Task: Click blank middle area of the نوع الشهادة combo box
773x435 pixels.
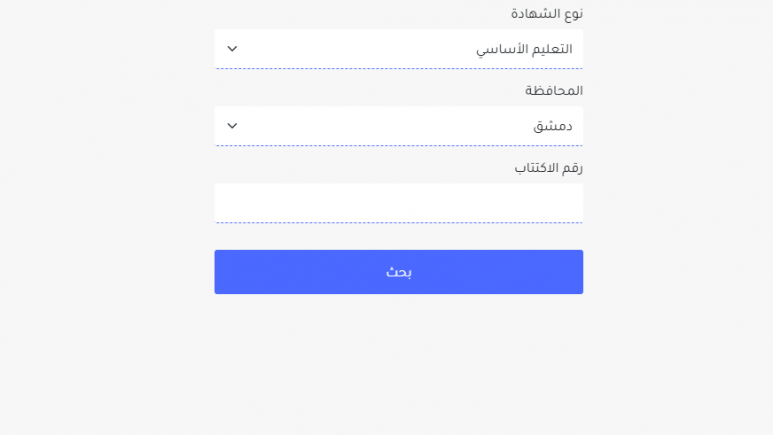Action: click(355, 49)
